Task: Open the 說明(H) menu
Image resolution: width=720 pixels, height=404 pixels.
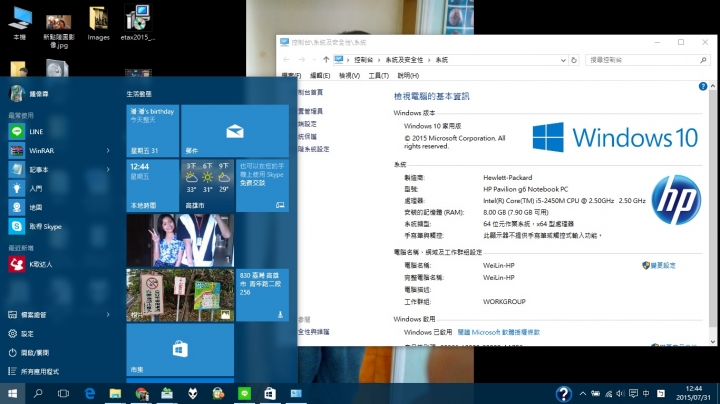Action: tap(408, 76)
